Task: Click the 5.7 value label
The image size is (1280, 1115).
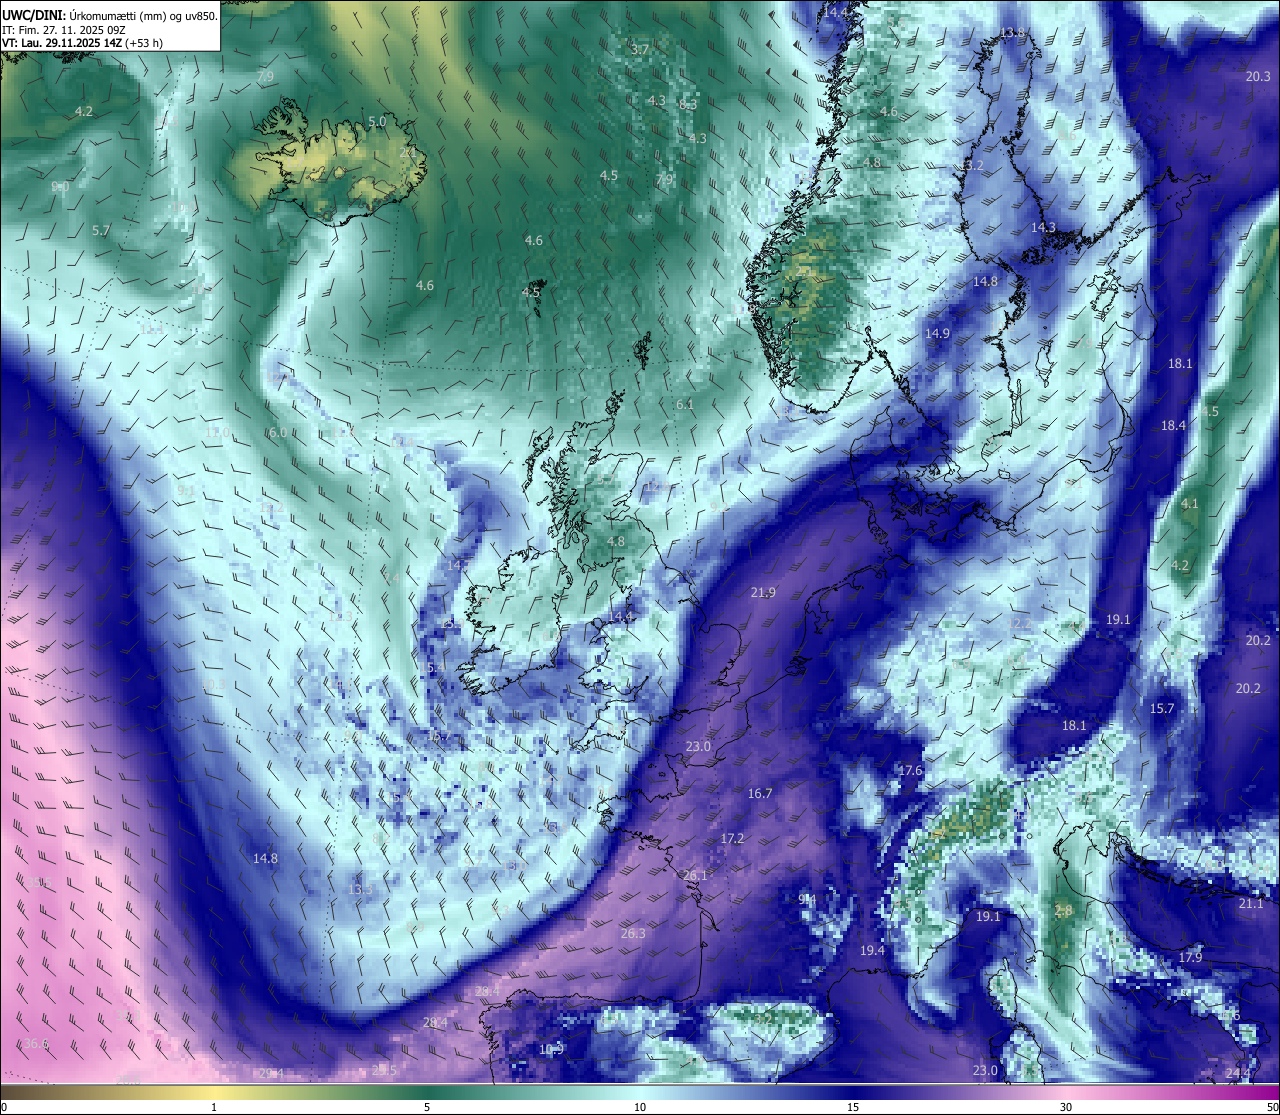Action: [101, 230]
